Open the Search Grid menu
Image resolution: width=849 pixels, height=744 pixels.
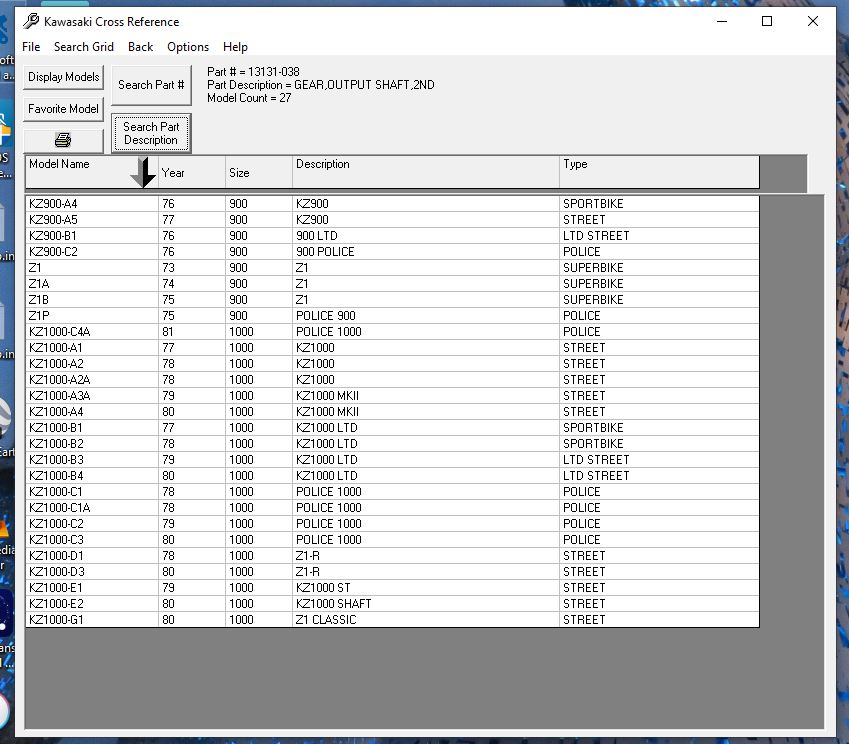coord(84,47)
